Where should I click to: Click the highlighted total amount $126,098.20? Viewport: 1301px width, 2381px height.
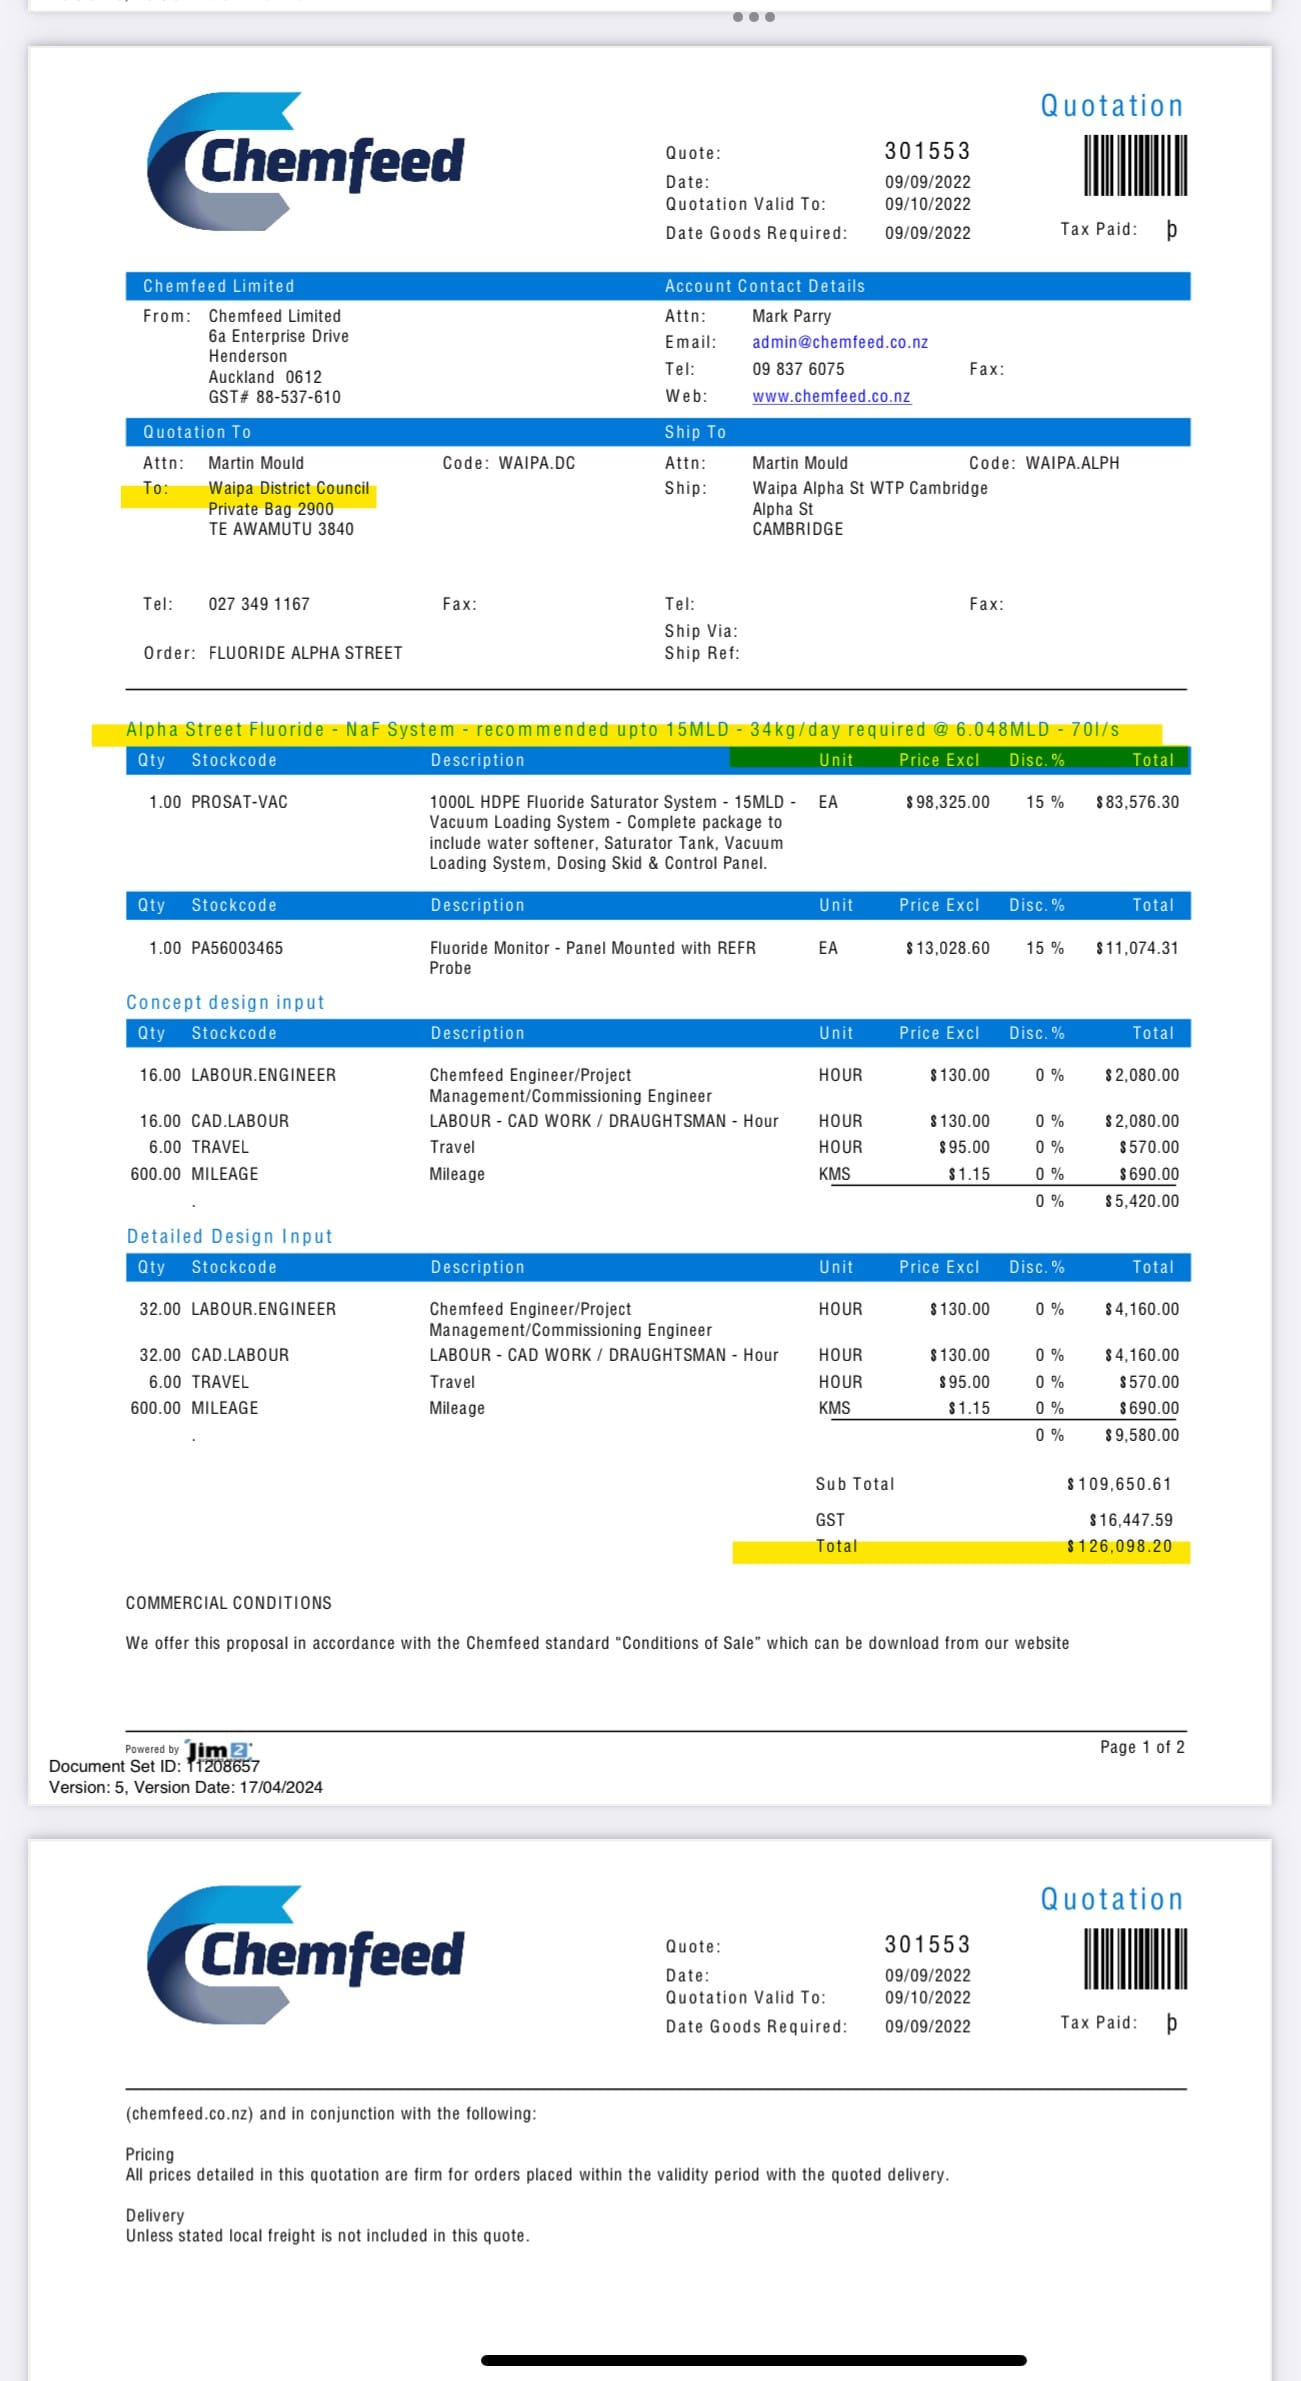click(1119, 1546)
